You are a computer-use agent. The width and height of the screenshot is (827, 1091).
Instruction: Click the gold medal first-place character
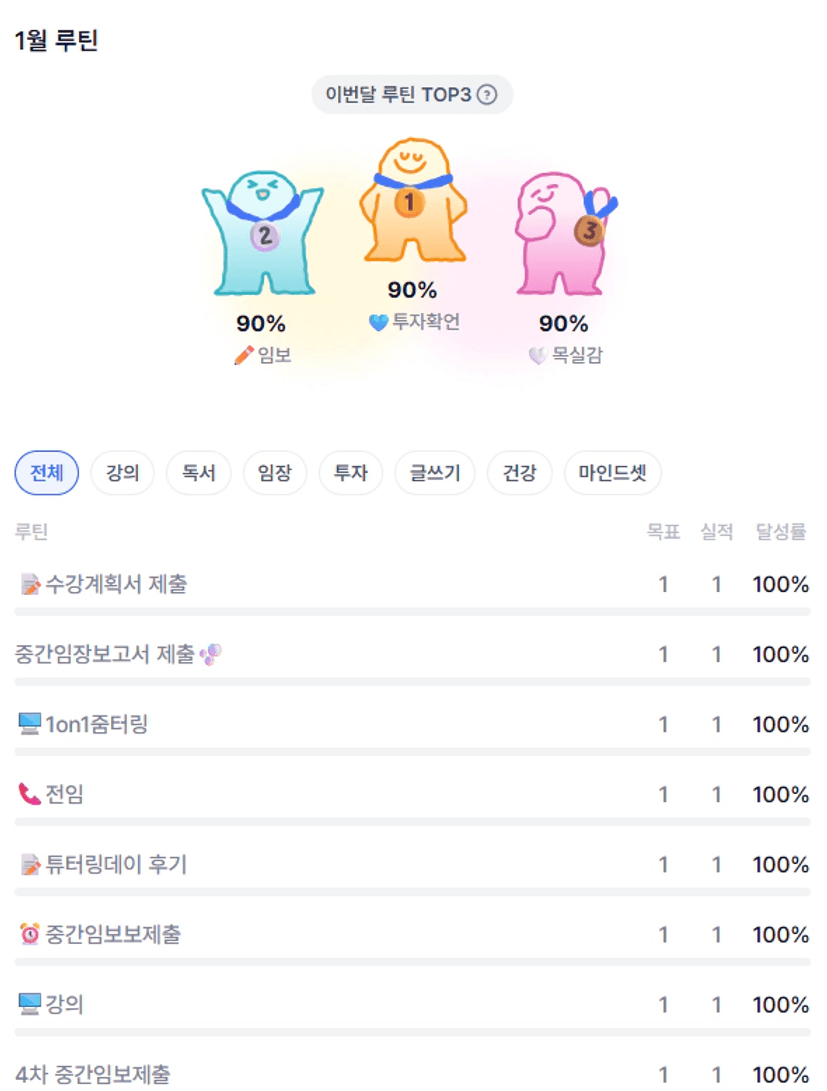412,201
